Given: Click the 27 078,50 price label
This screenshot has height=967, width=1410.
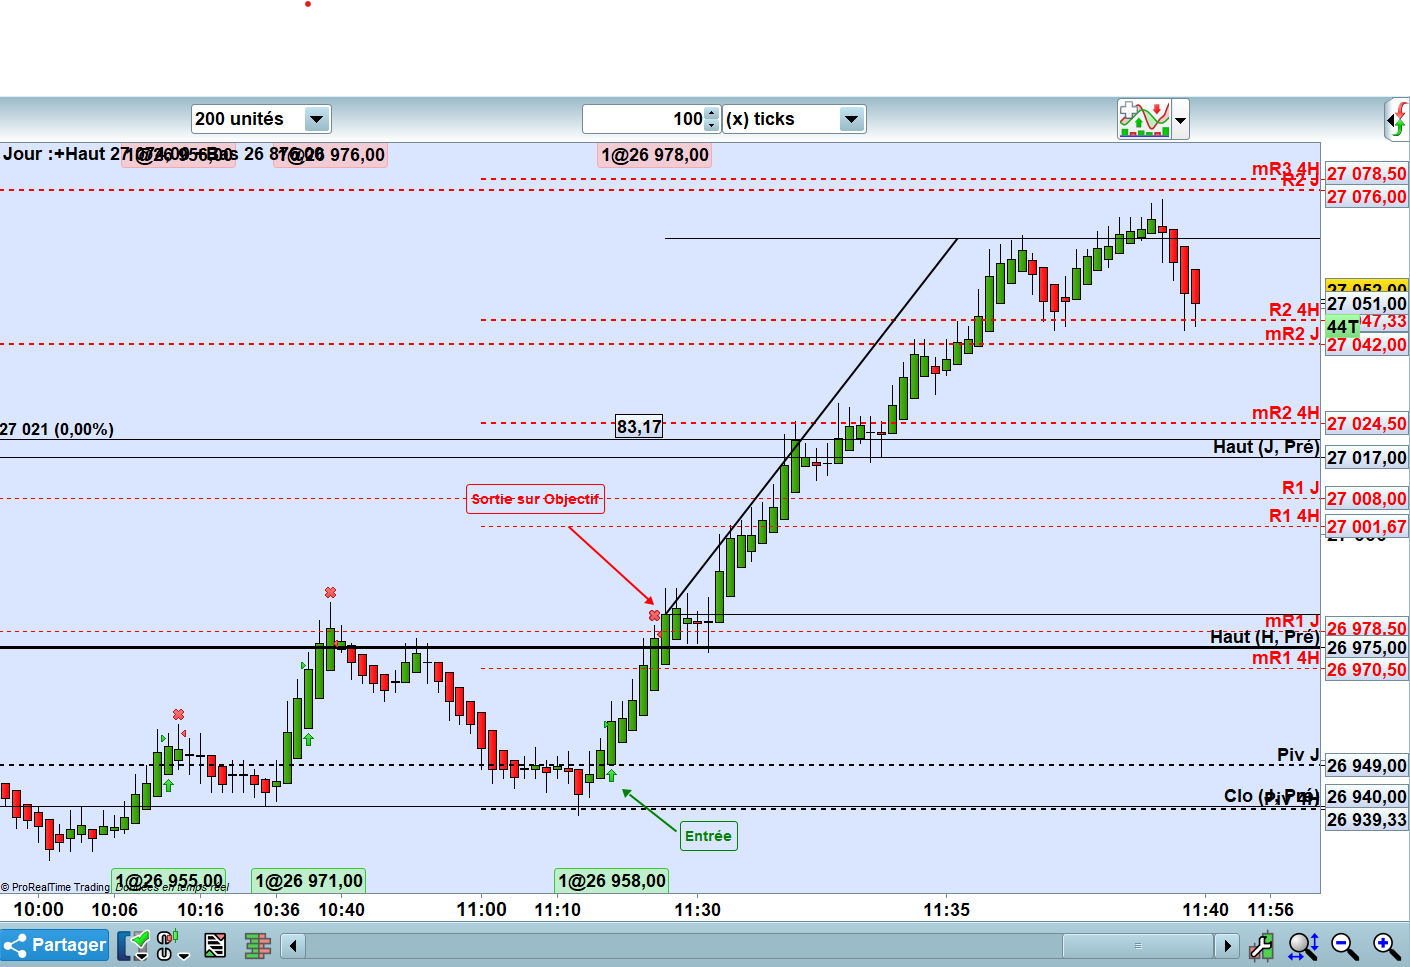Looking at the screenshot, I should point(1366,174).
